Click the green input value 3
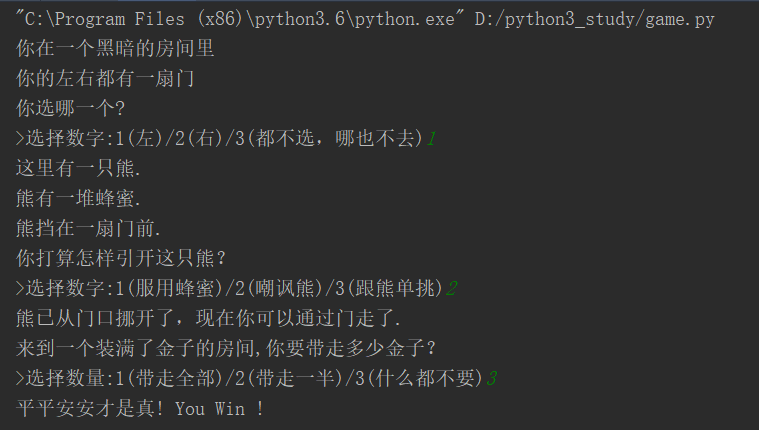 tap(492, 379)
